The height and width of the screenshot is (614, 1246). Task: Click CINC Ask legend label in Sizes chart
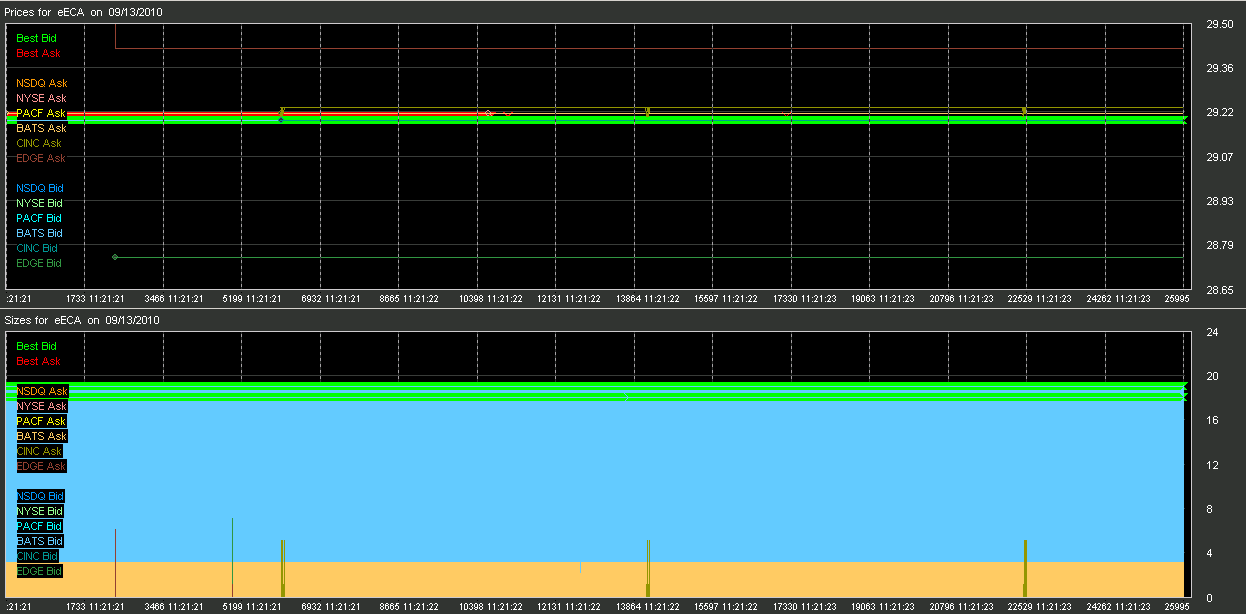tap(41, 451)
